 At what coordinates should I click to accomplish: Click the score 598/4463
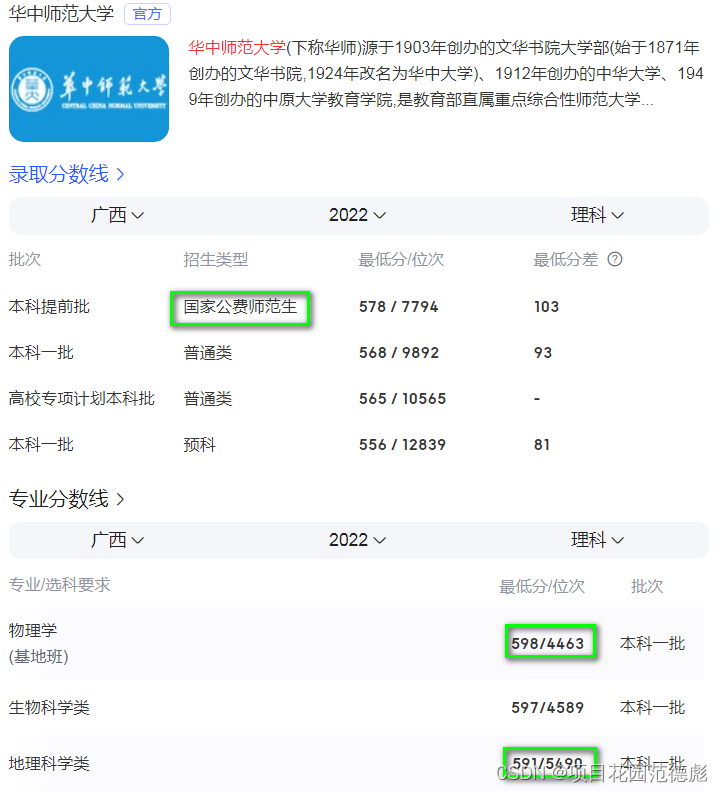[x=548, y=644]
